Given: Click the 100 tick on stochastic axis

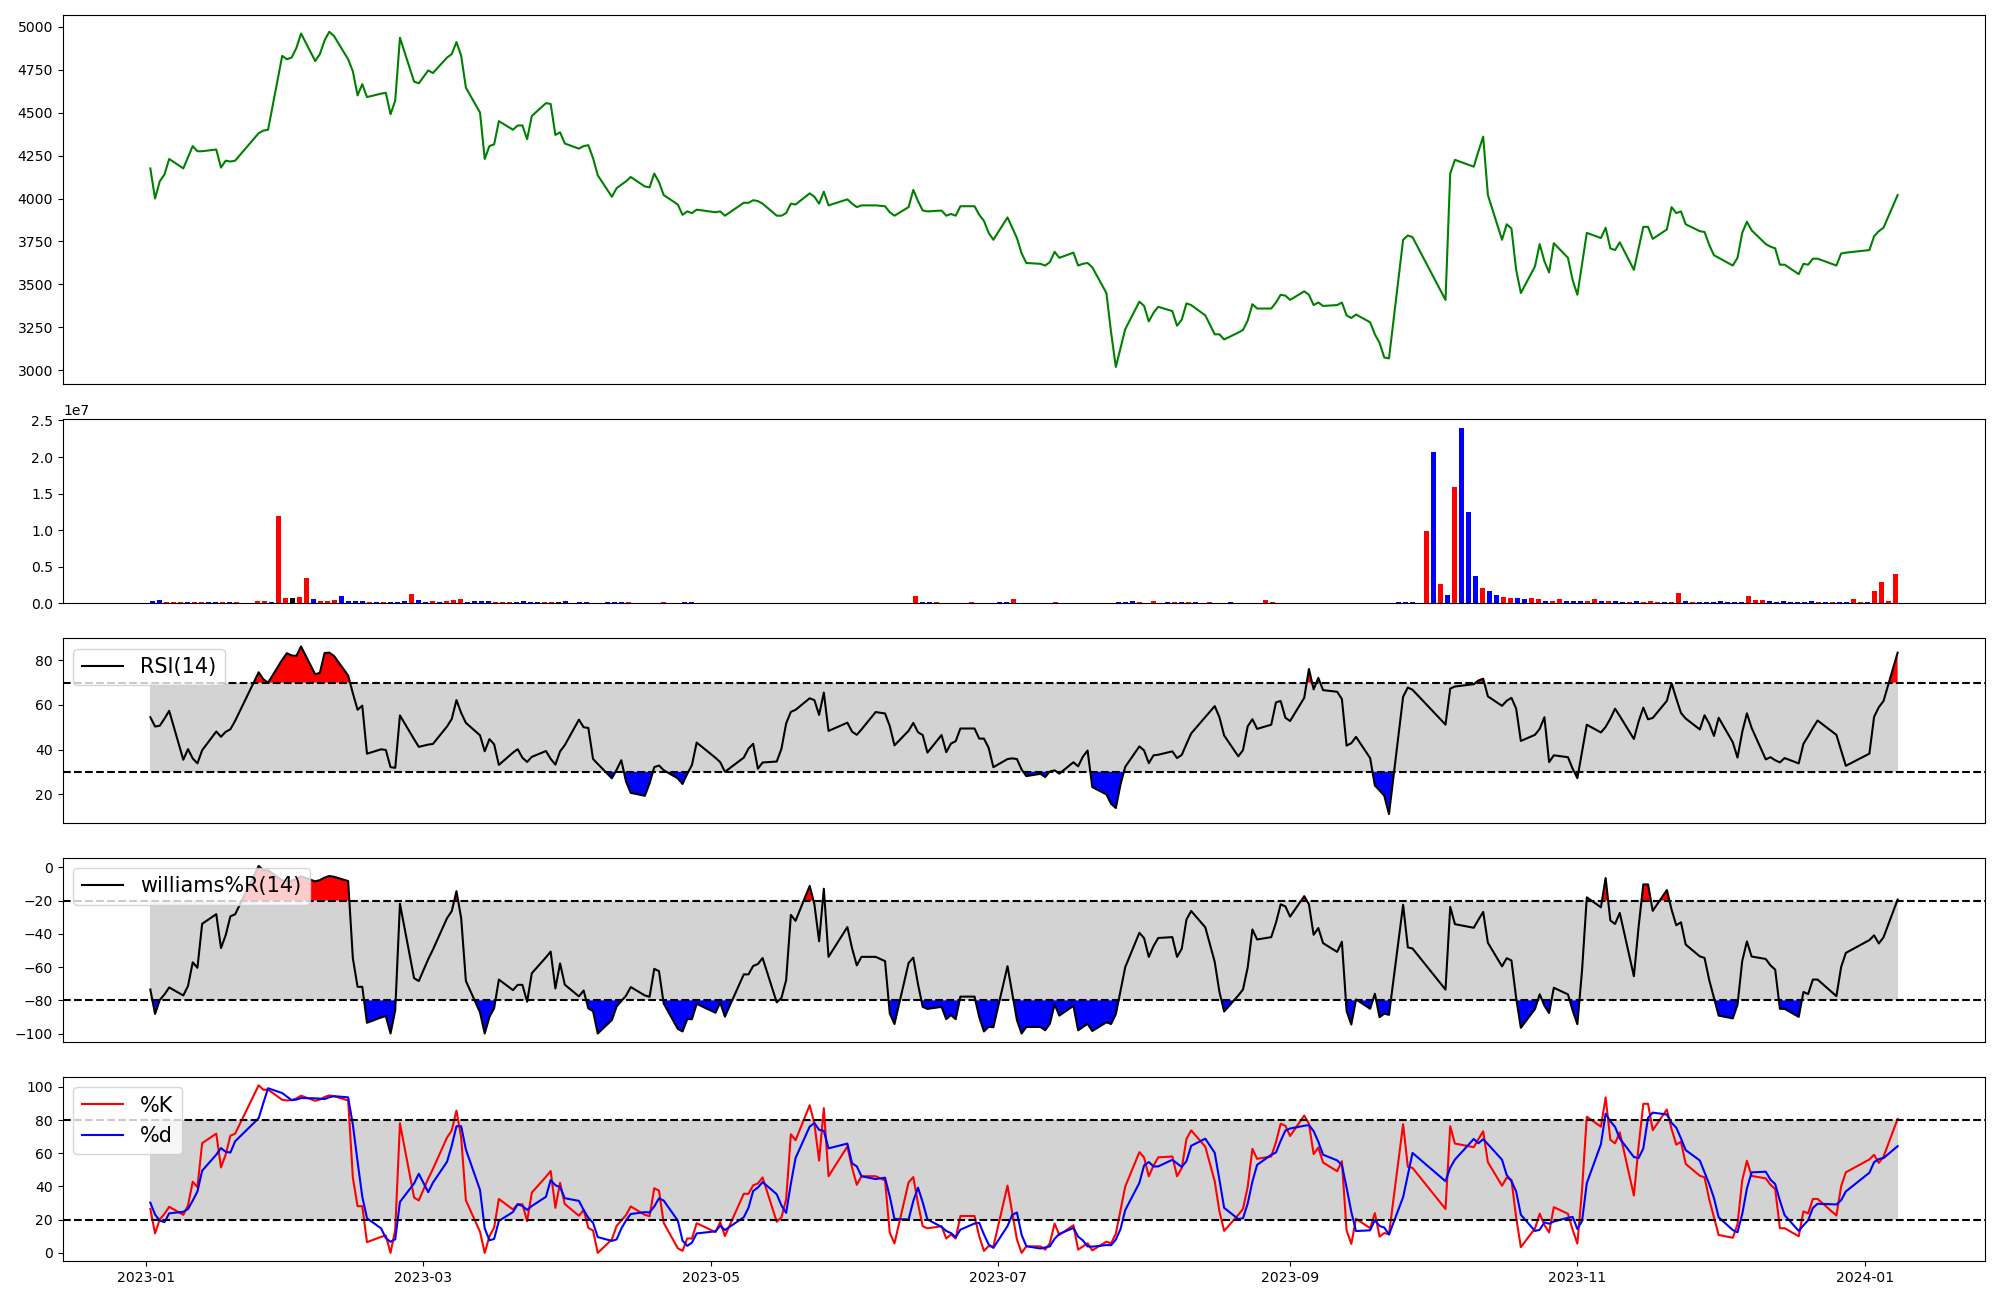Looking at the screenshot, I should 42,1087.
